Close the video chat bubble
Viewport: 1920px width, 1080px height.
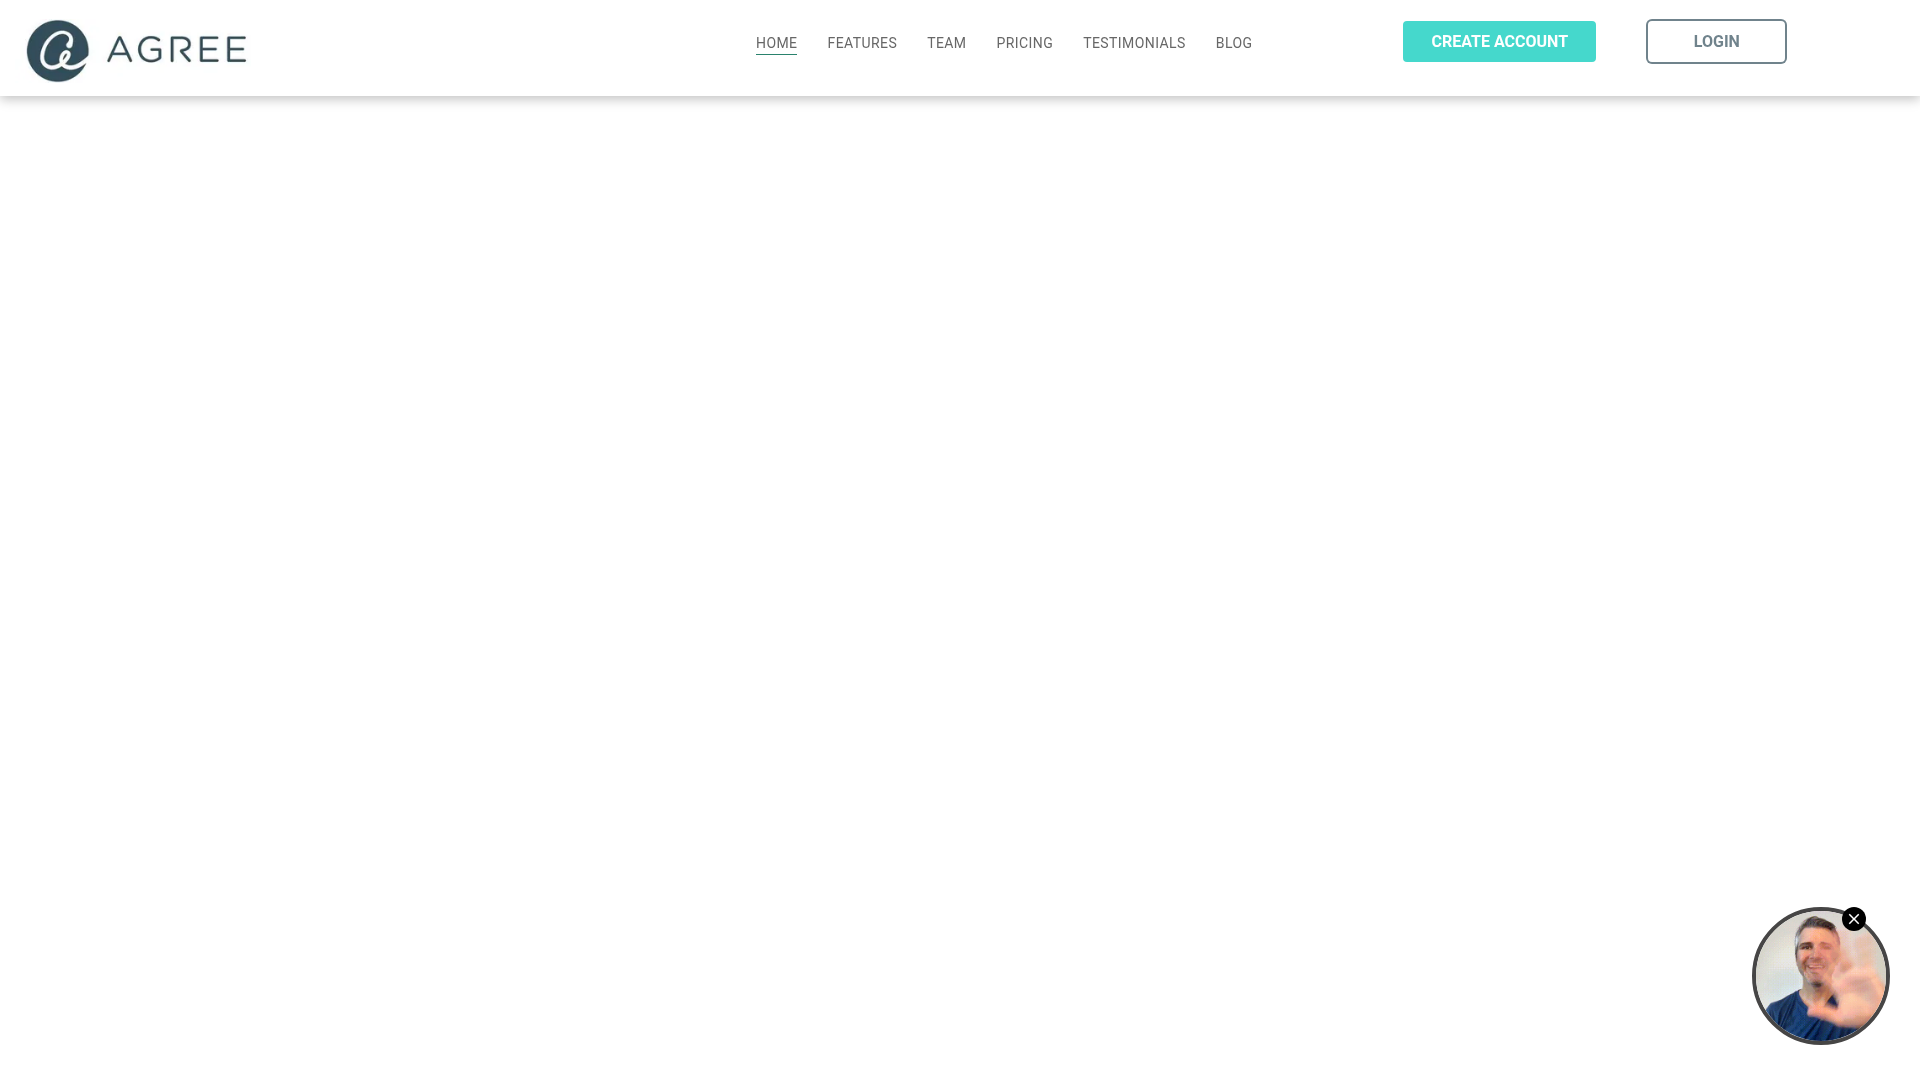pyautogui.click(x=1853, y=919)
